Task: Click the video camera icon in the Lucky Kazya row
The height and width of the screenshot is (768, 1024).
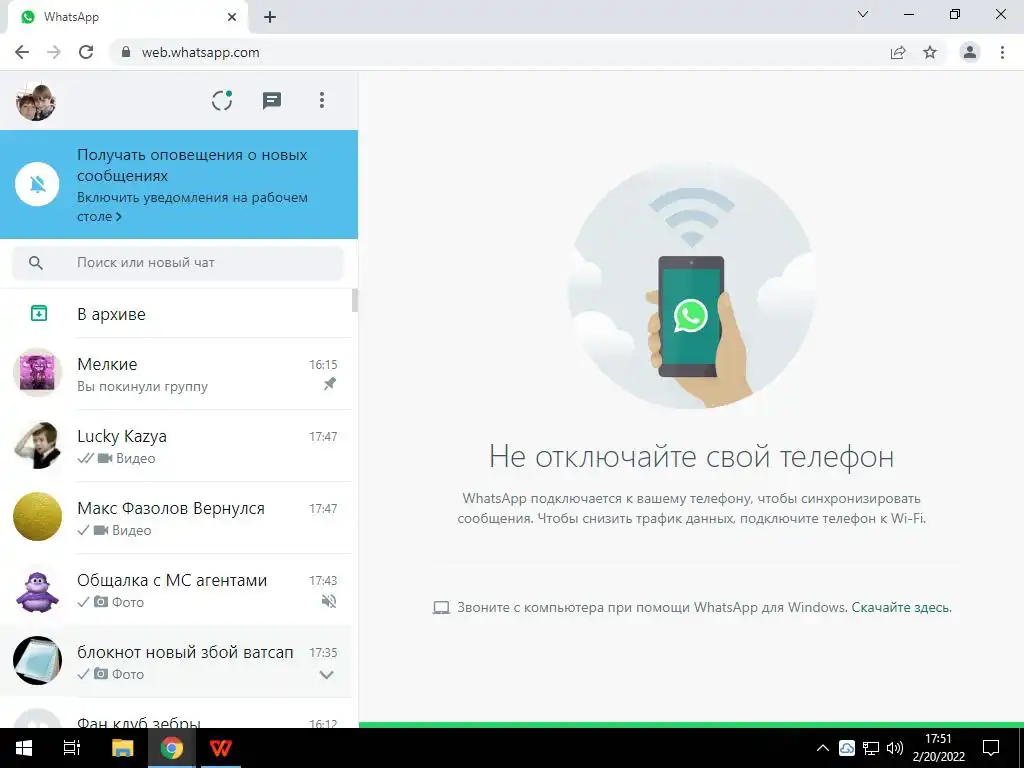Action: click(x=104, y=458)
